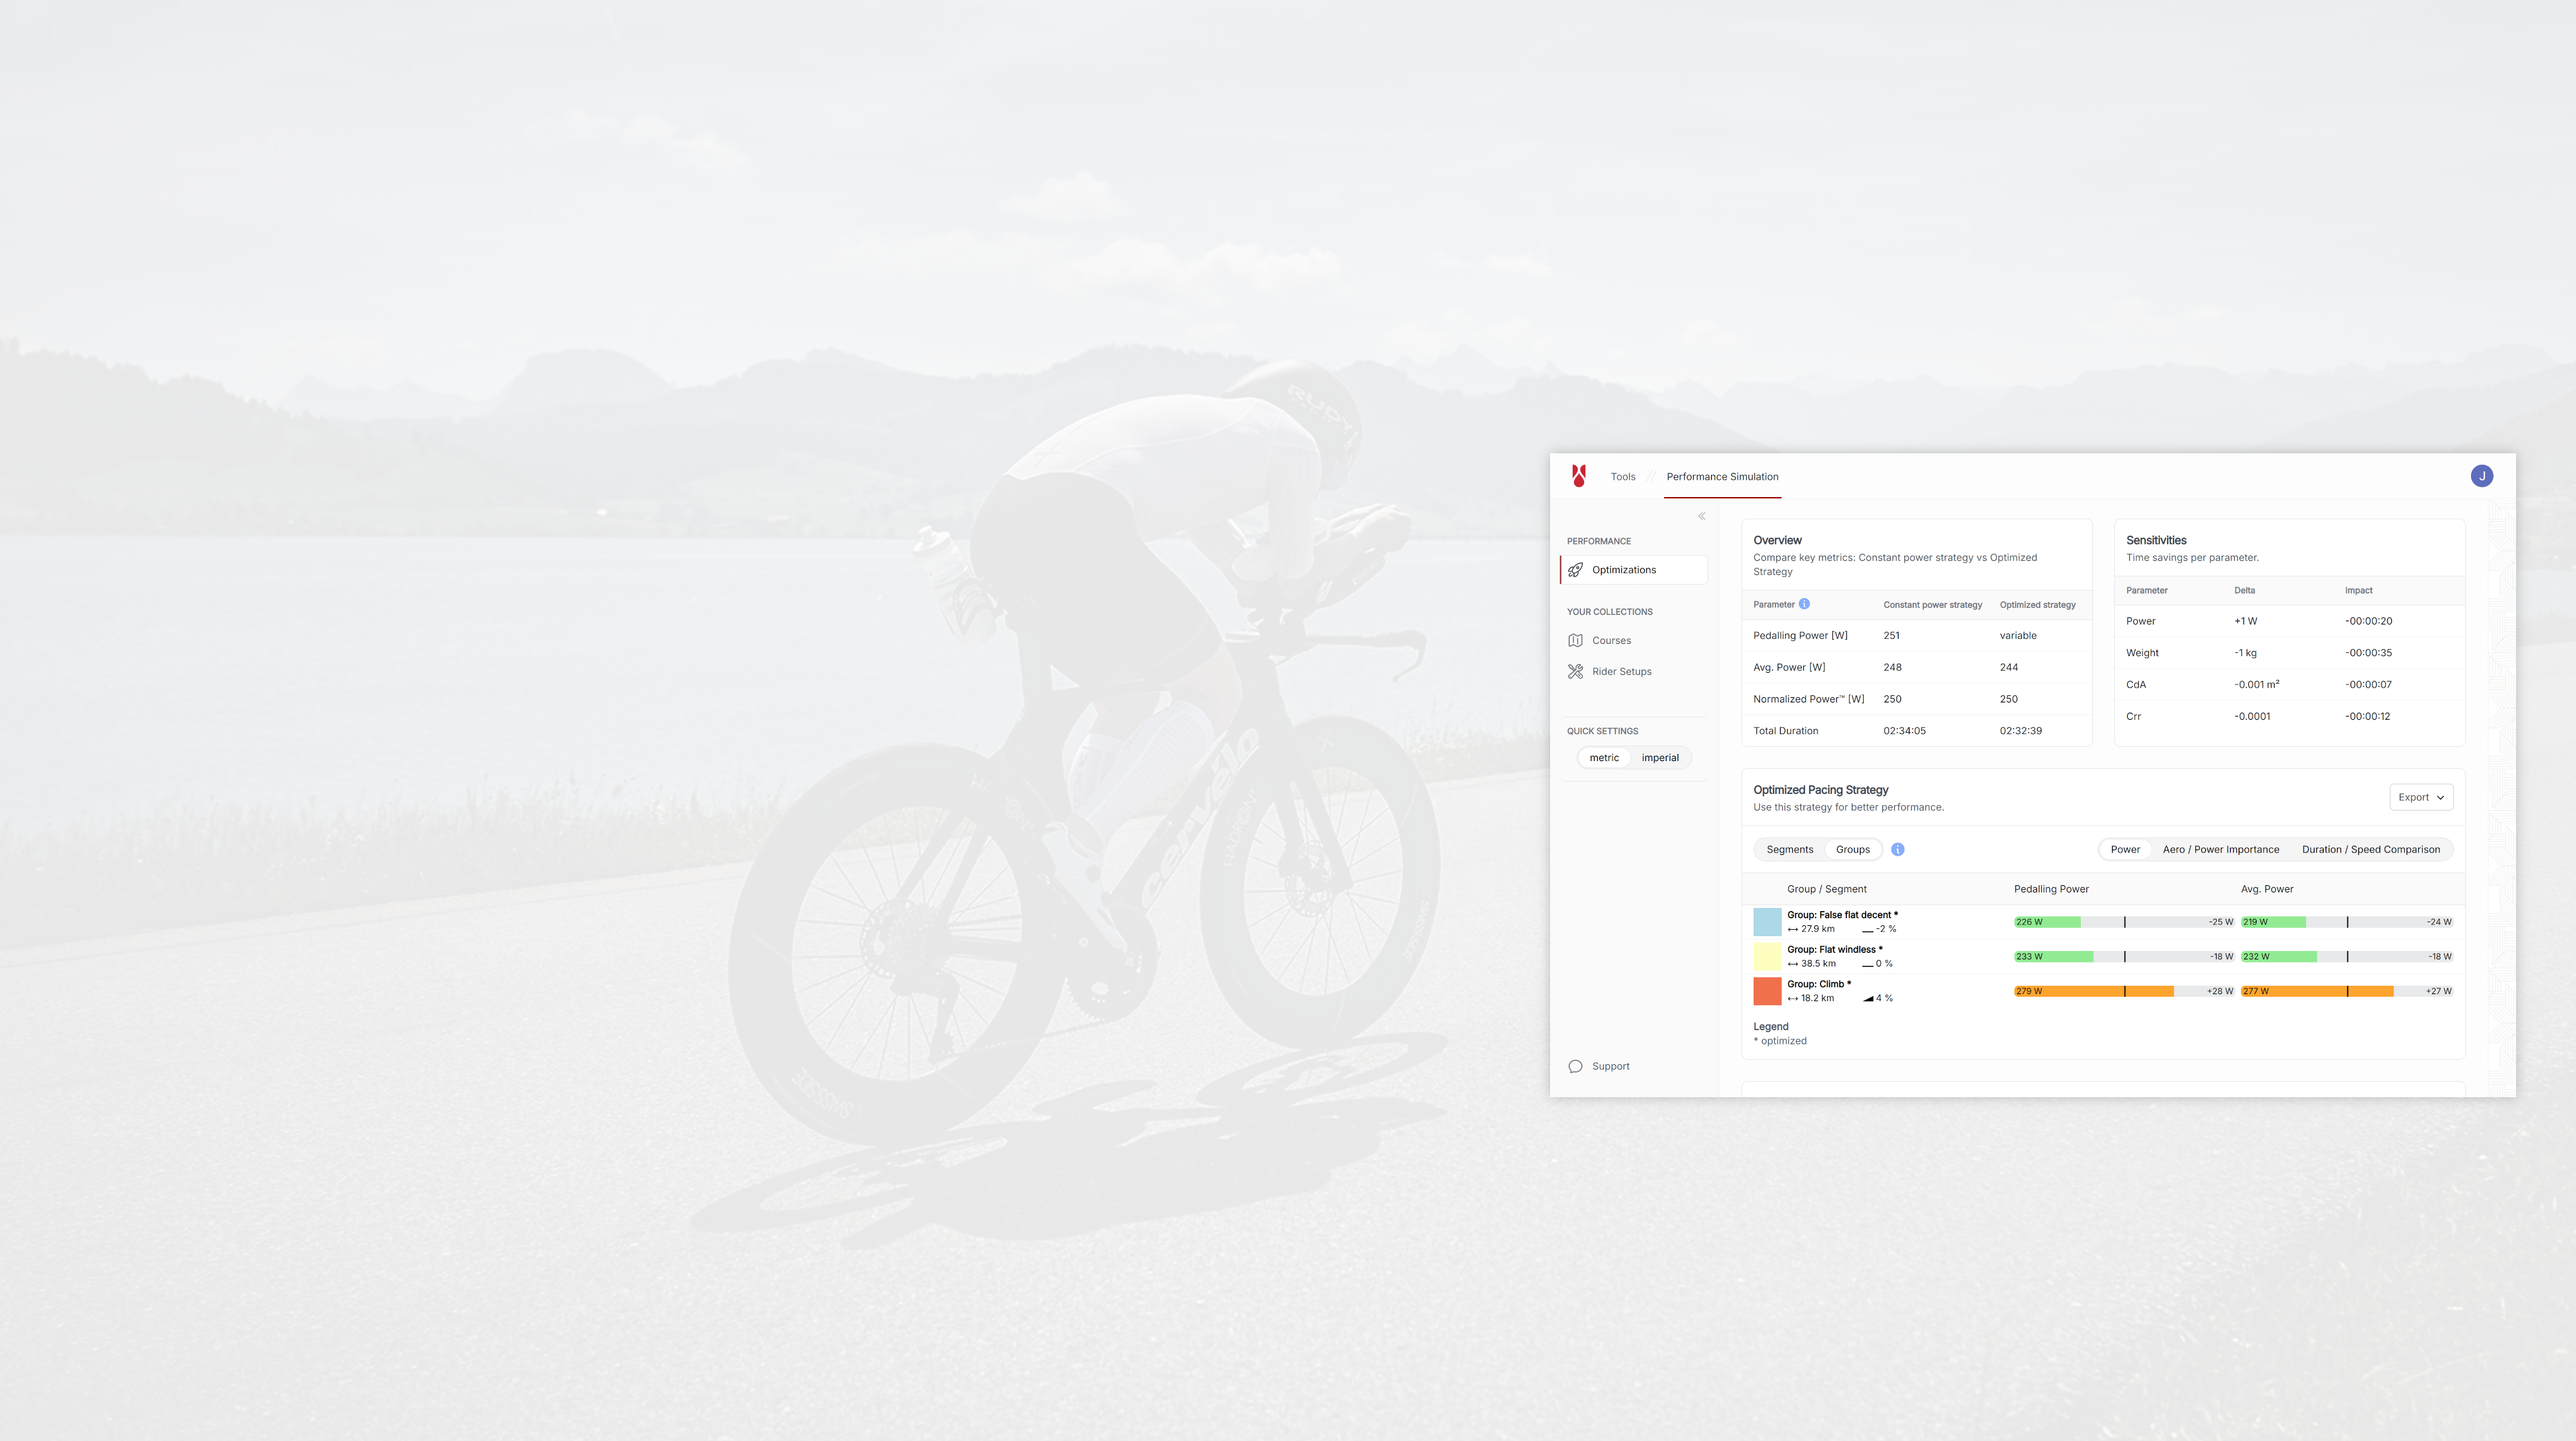Collapse the sidebar with double chevron

click(1701, 516)
